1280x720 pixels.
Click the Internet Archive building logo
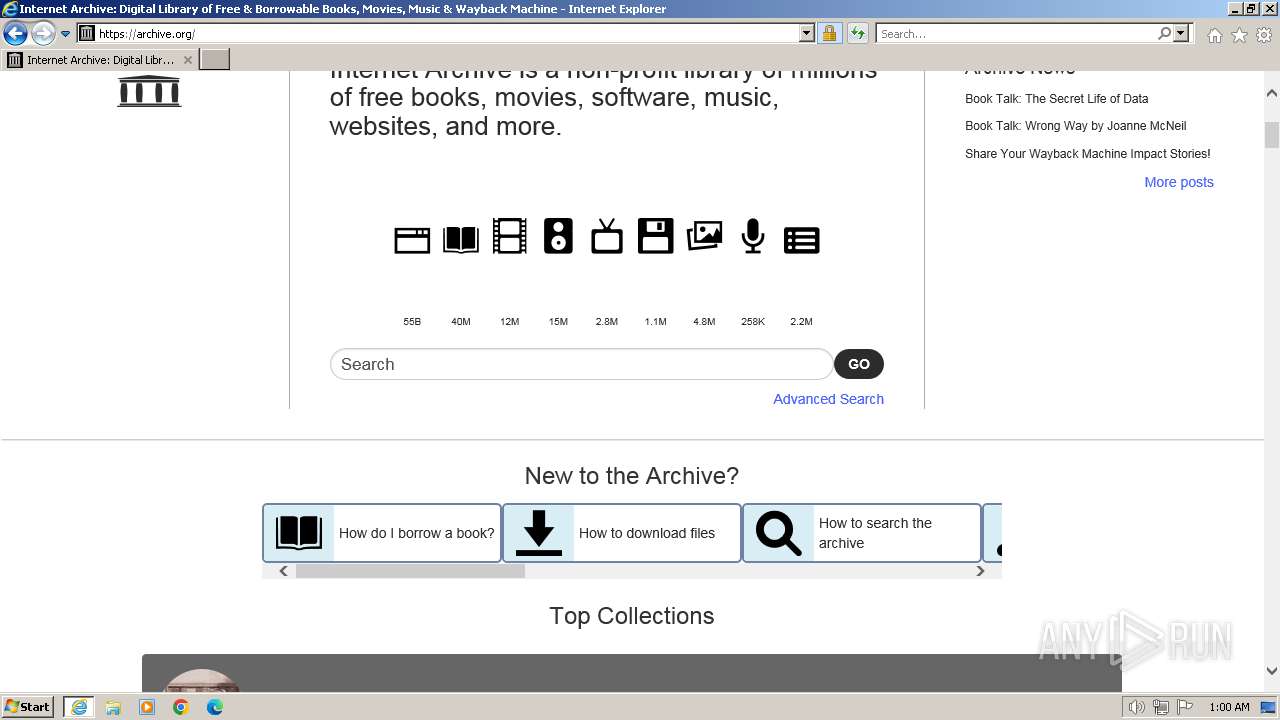149,90
